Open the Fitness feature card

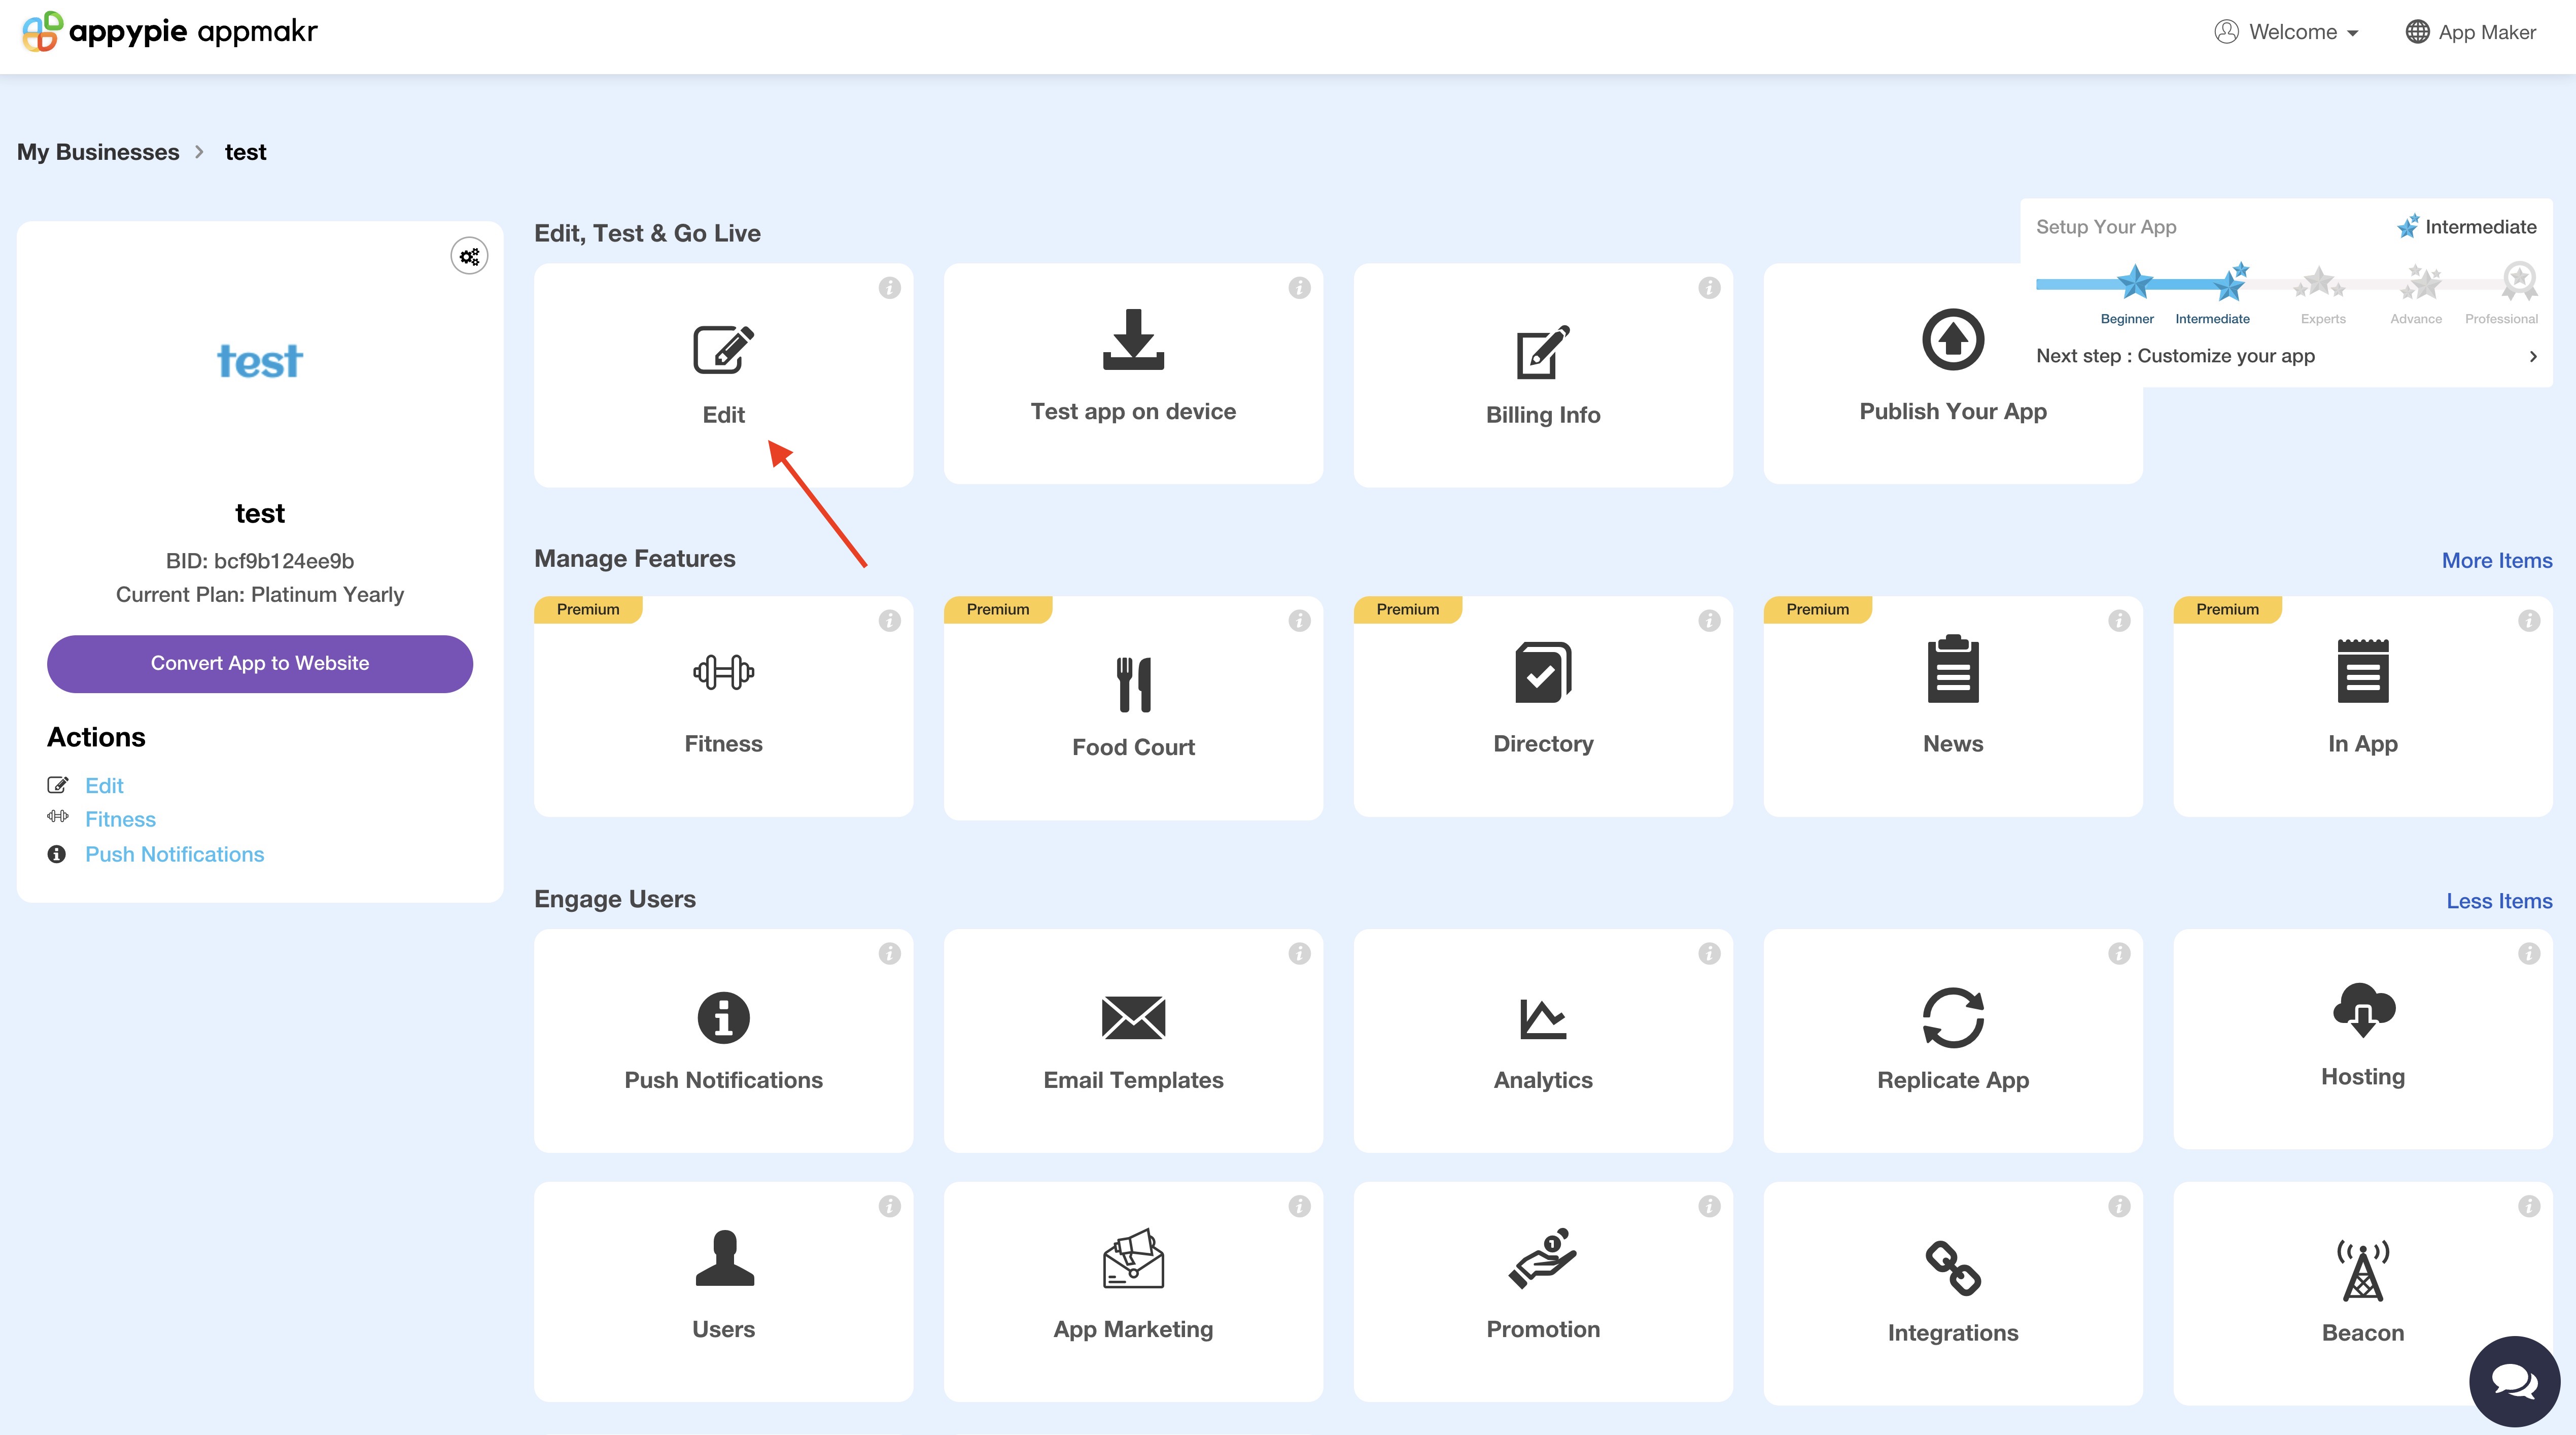(723, 706)
